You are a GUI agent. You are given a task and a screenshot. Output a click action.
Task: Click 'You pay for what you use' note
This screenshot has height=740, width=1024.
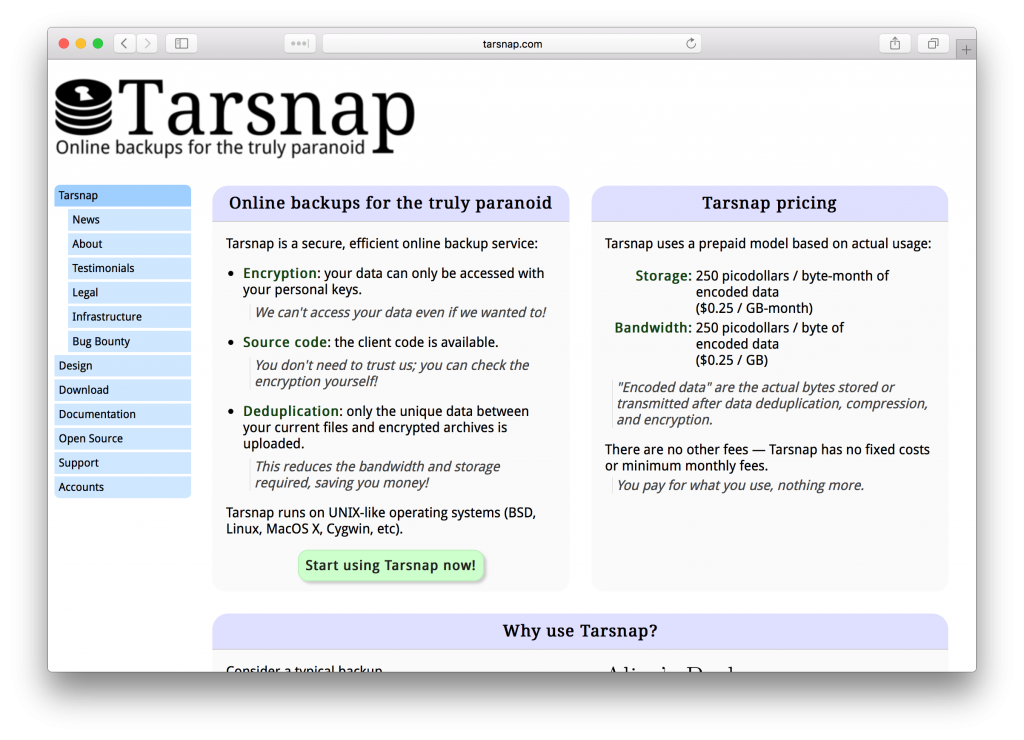point(741,485)
